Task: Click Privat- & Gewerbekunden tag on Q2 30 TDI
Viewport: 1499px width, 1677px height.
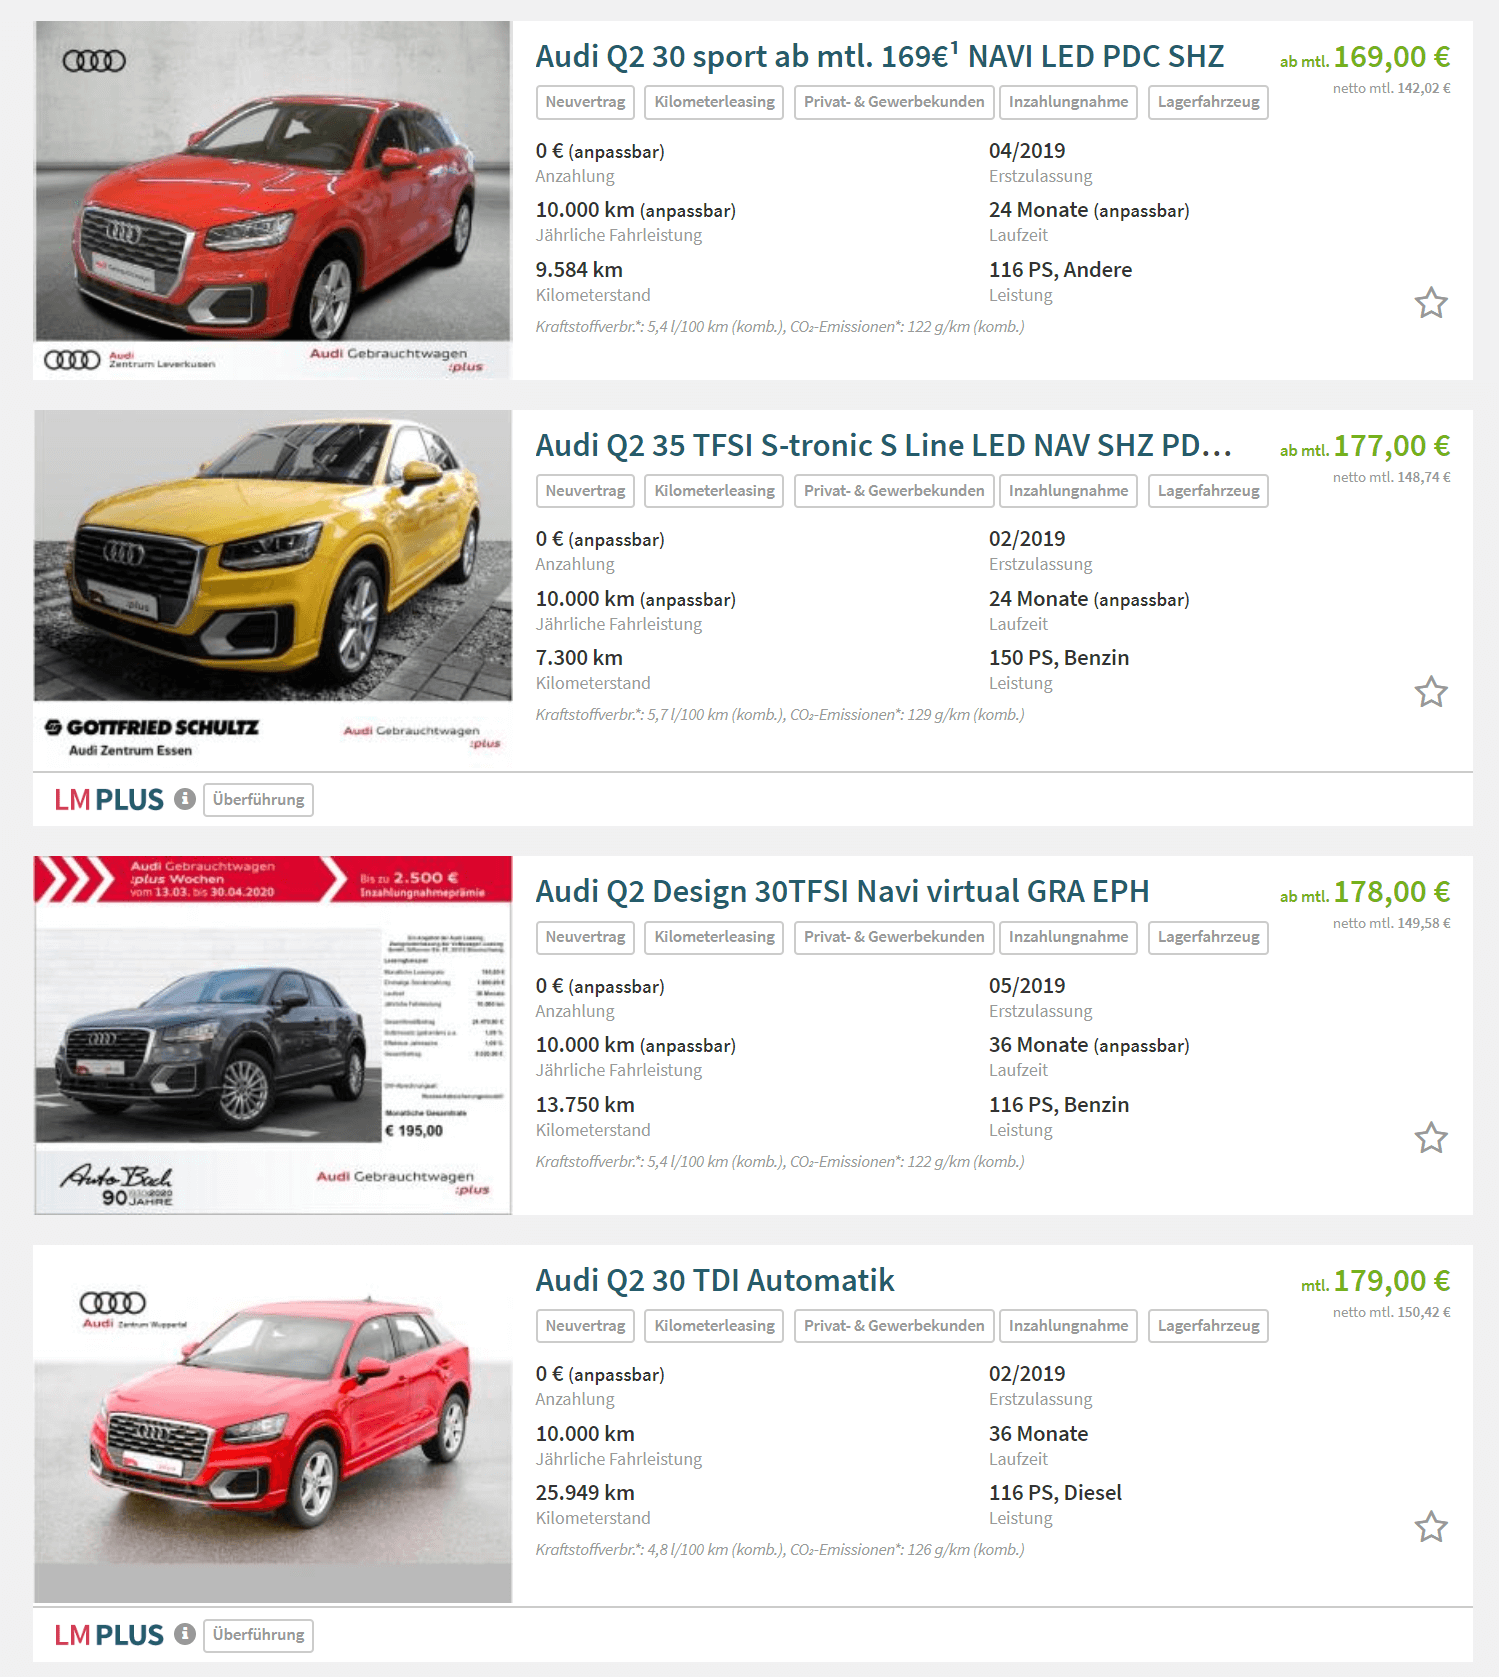Action: pos(894,1326)
